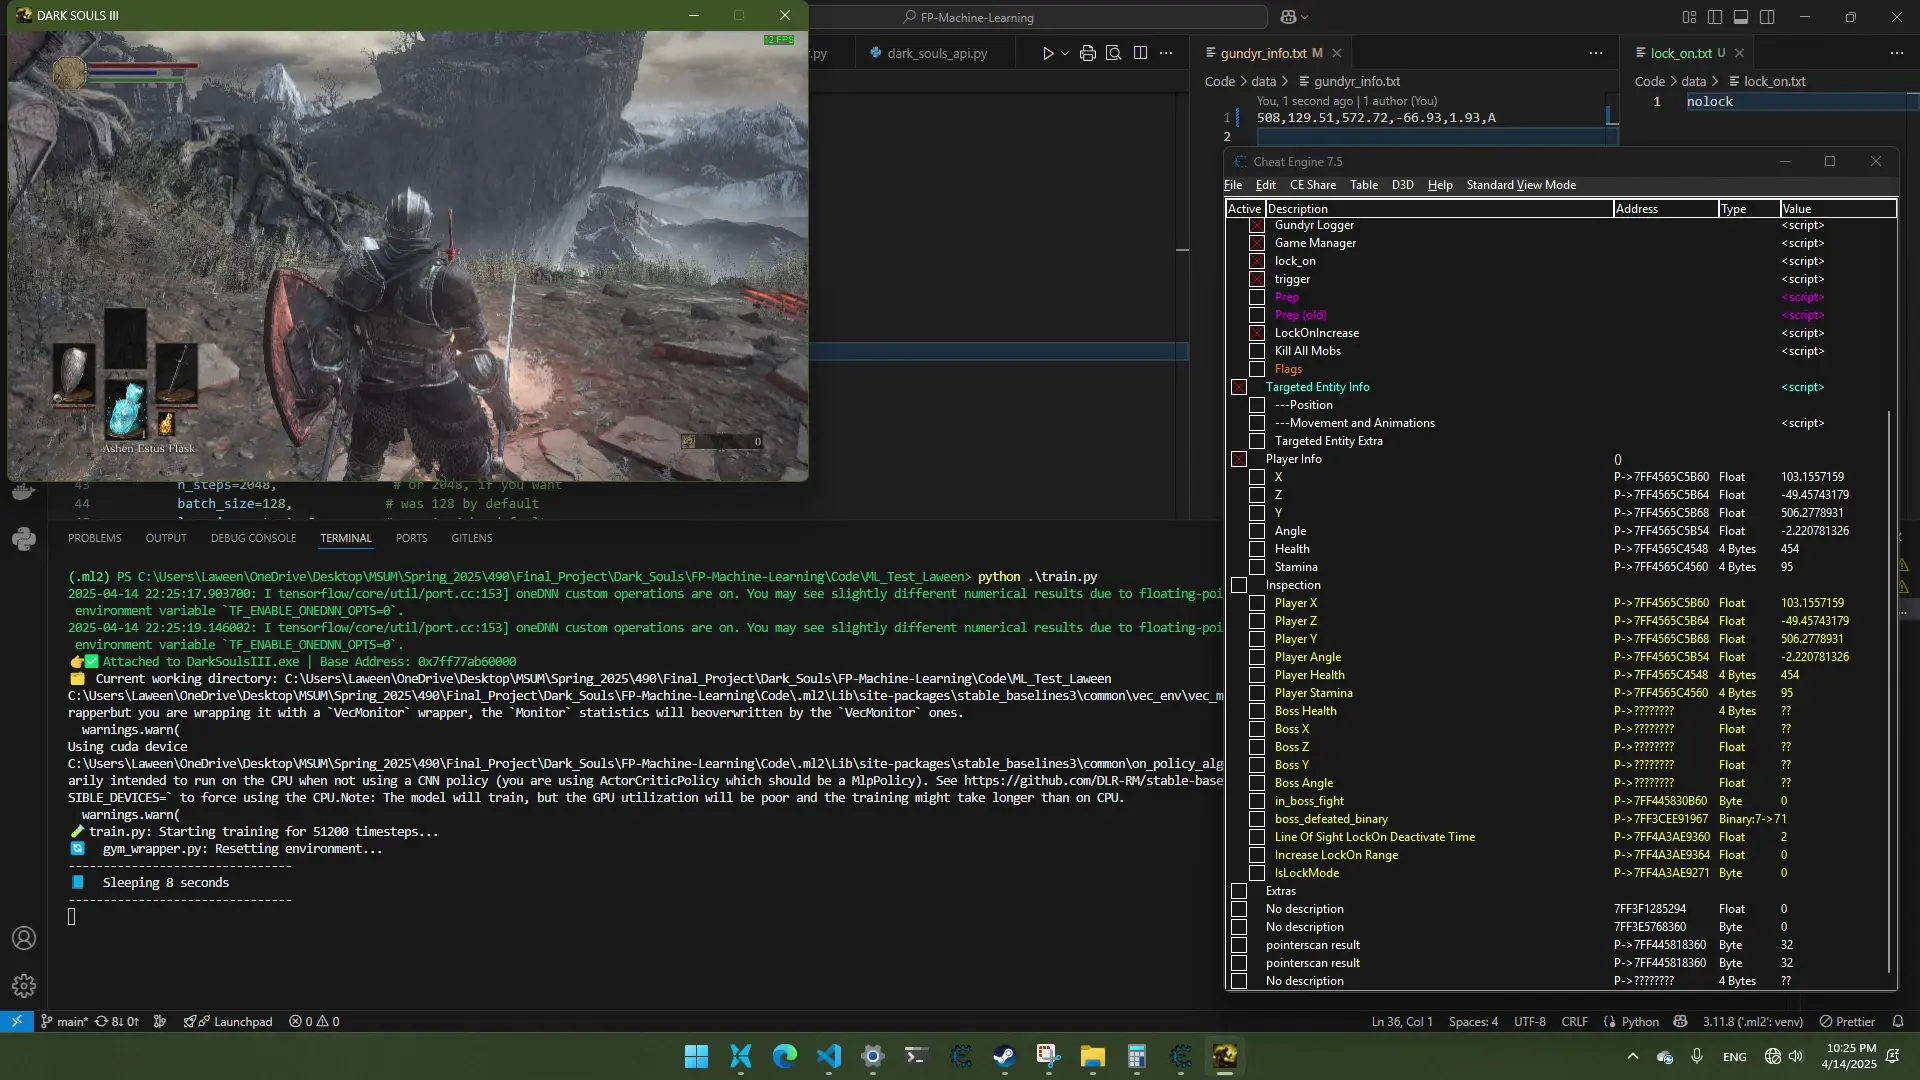1920x1080 pixels.
Task: Open the Copilot chat icon in title bar
Action: pyautogui.click(x=1288, y=17)
